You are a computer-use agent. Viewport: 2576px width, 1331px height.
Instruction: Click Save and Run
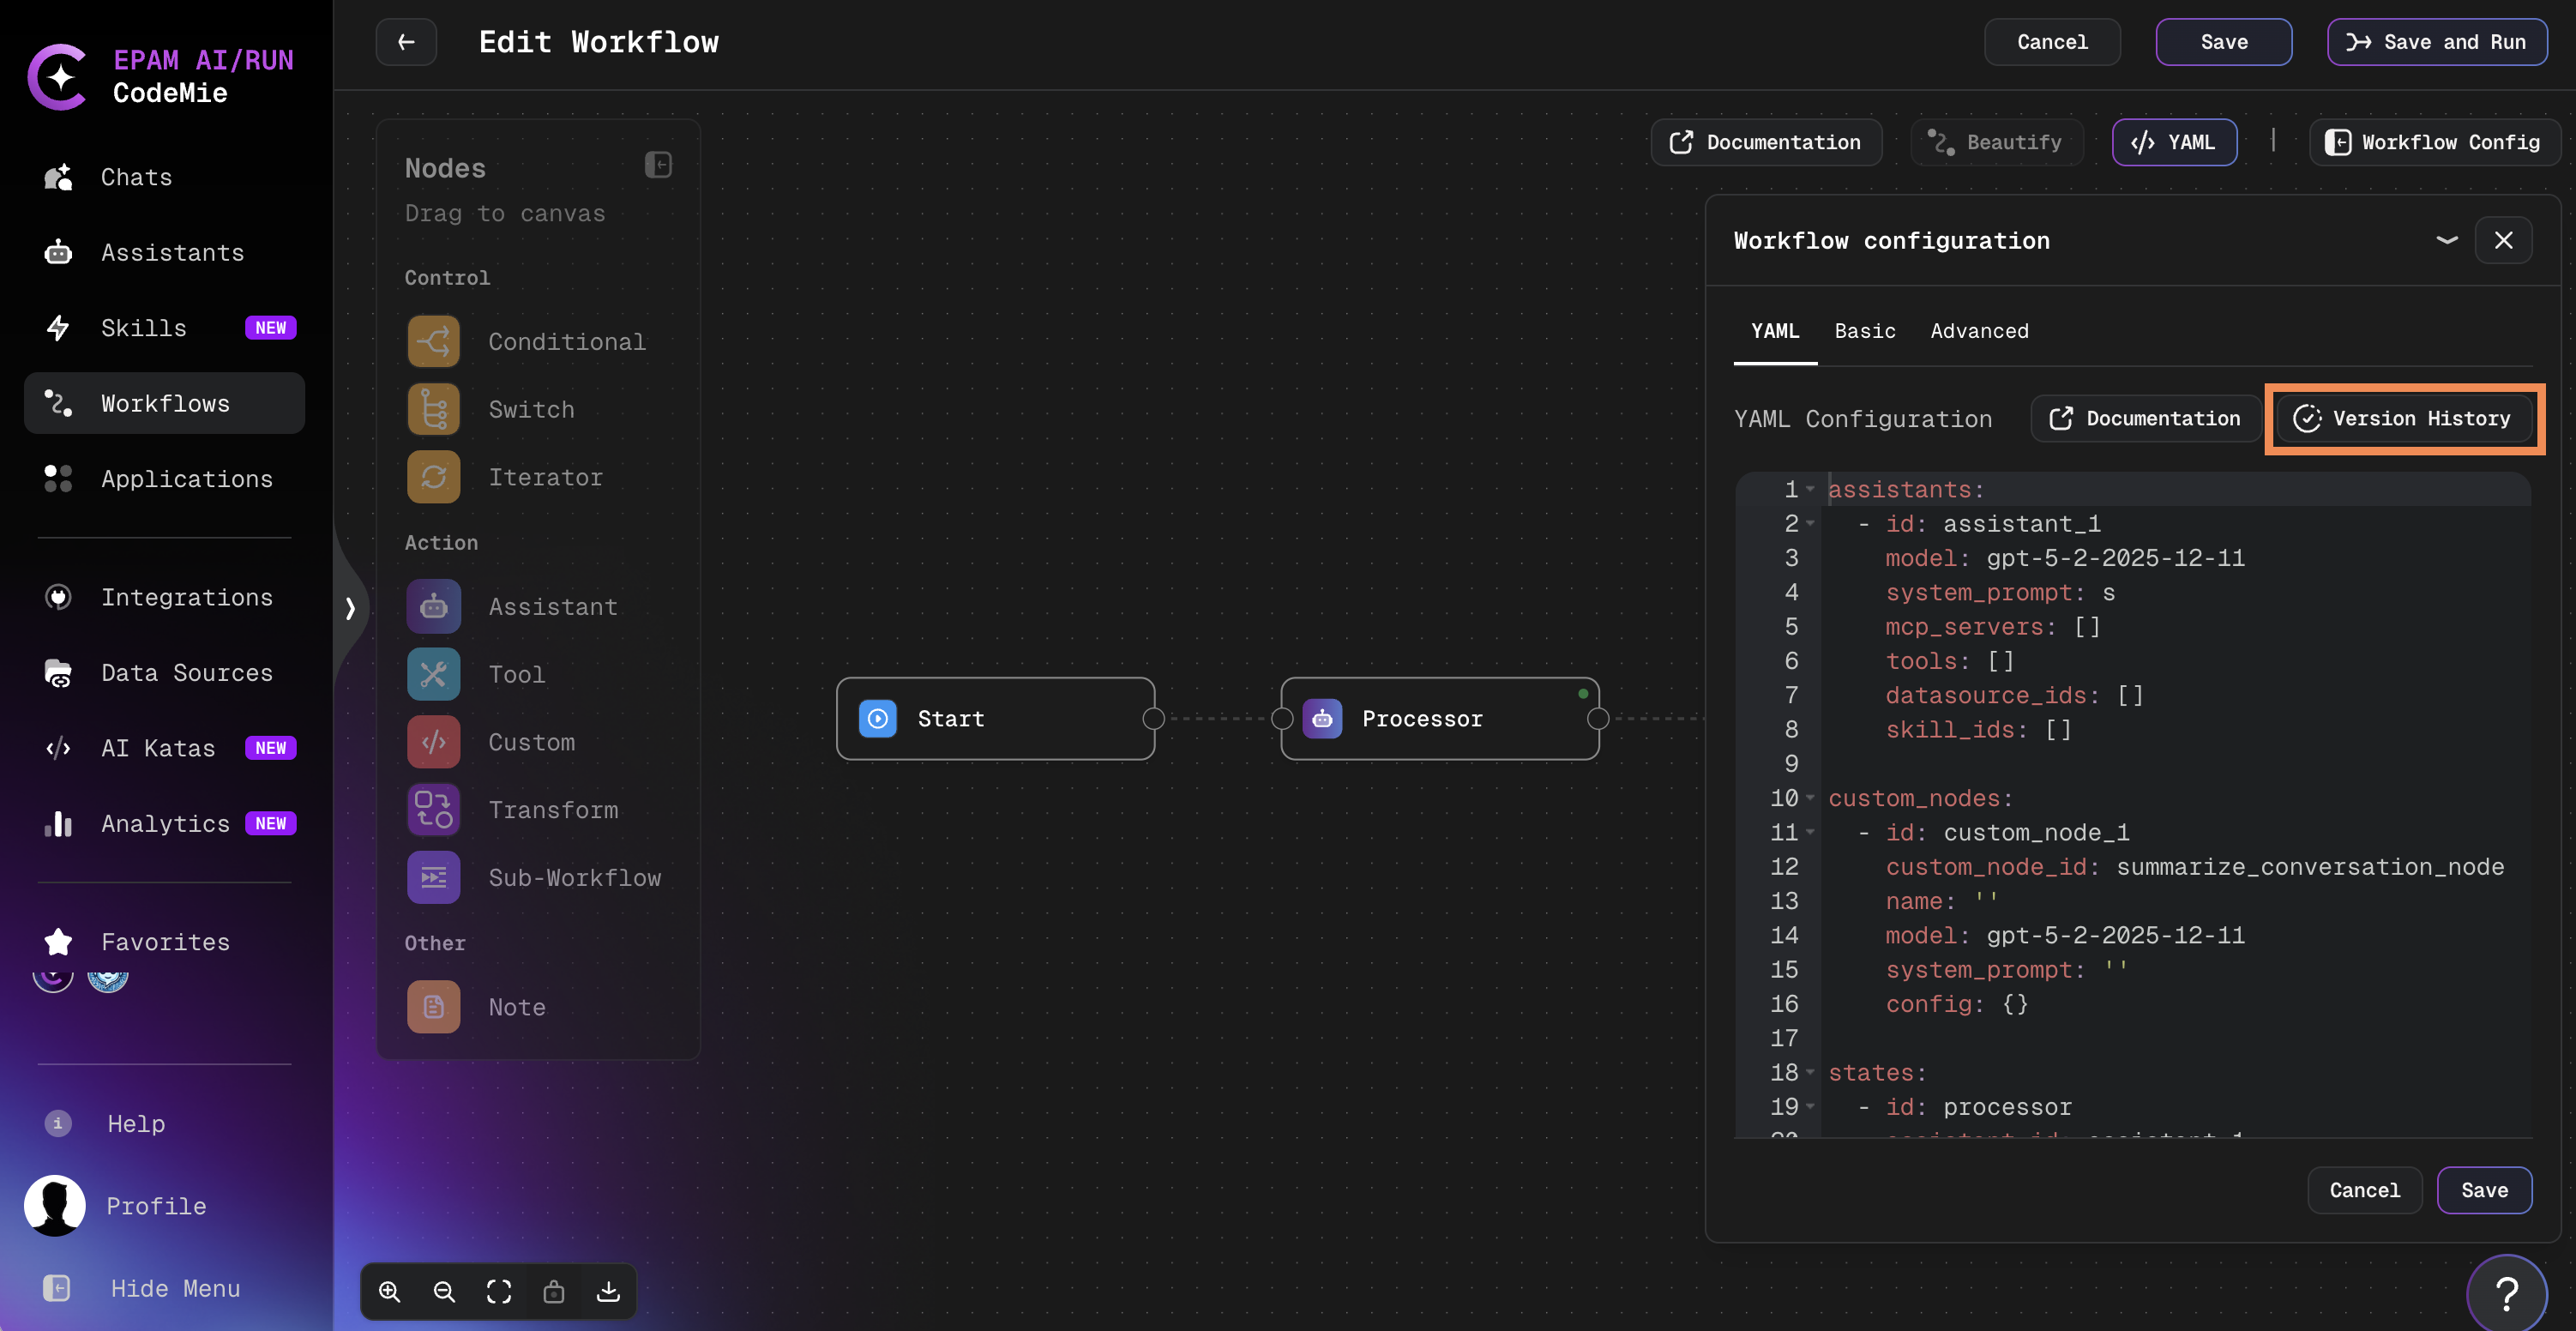point(2437,42)
